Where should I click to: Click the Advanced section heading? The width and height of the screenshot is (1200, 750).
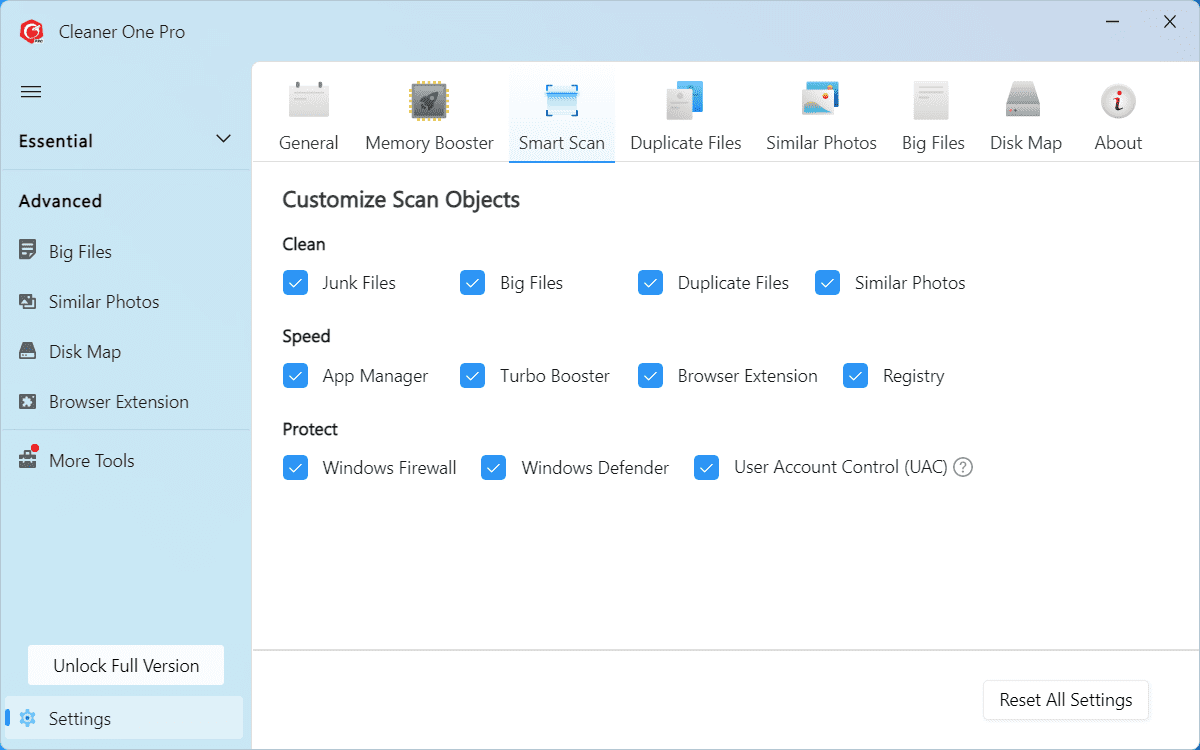(x=60, y=201)
